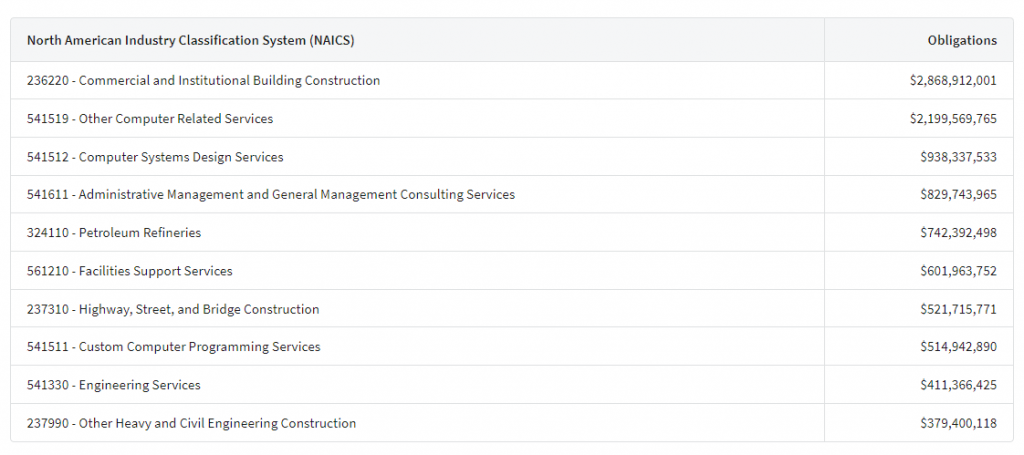Click the $521,715,771 obligations amount

click(958, 310)
